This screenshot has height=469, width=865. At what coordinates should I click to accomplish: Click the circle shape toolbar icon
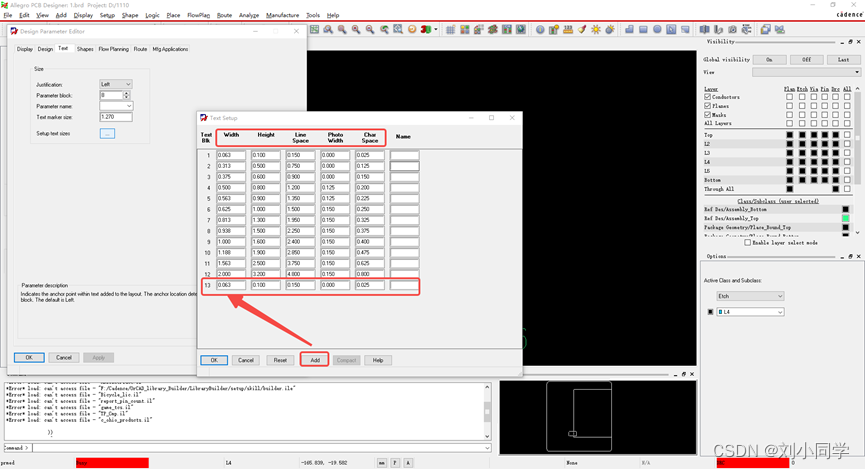pos(658,29)
